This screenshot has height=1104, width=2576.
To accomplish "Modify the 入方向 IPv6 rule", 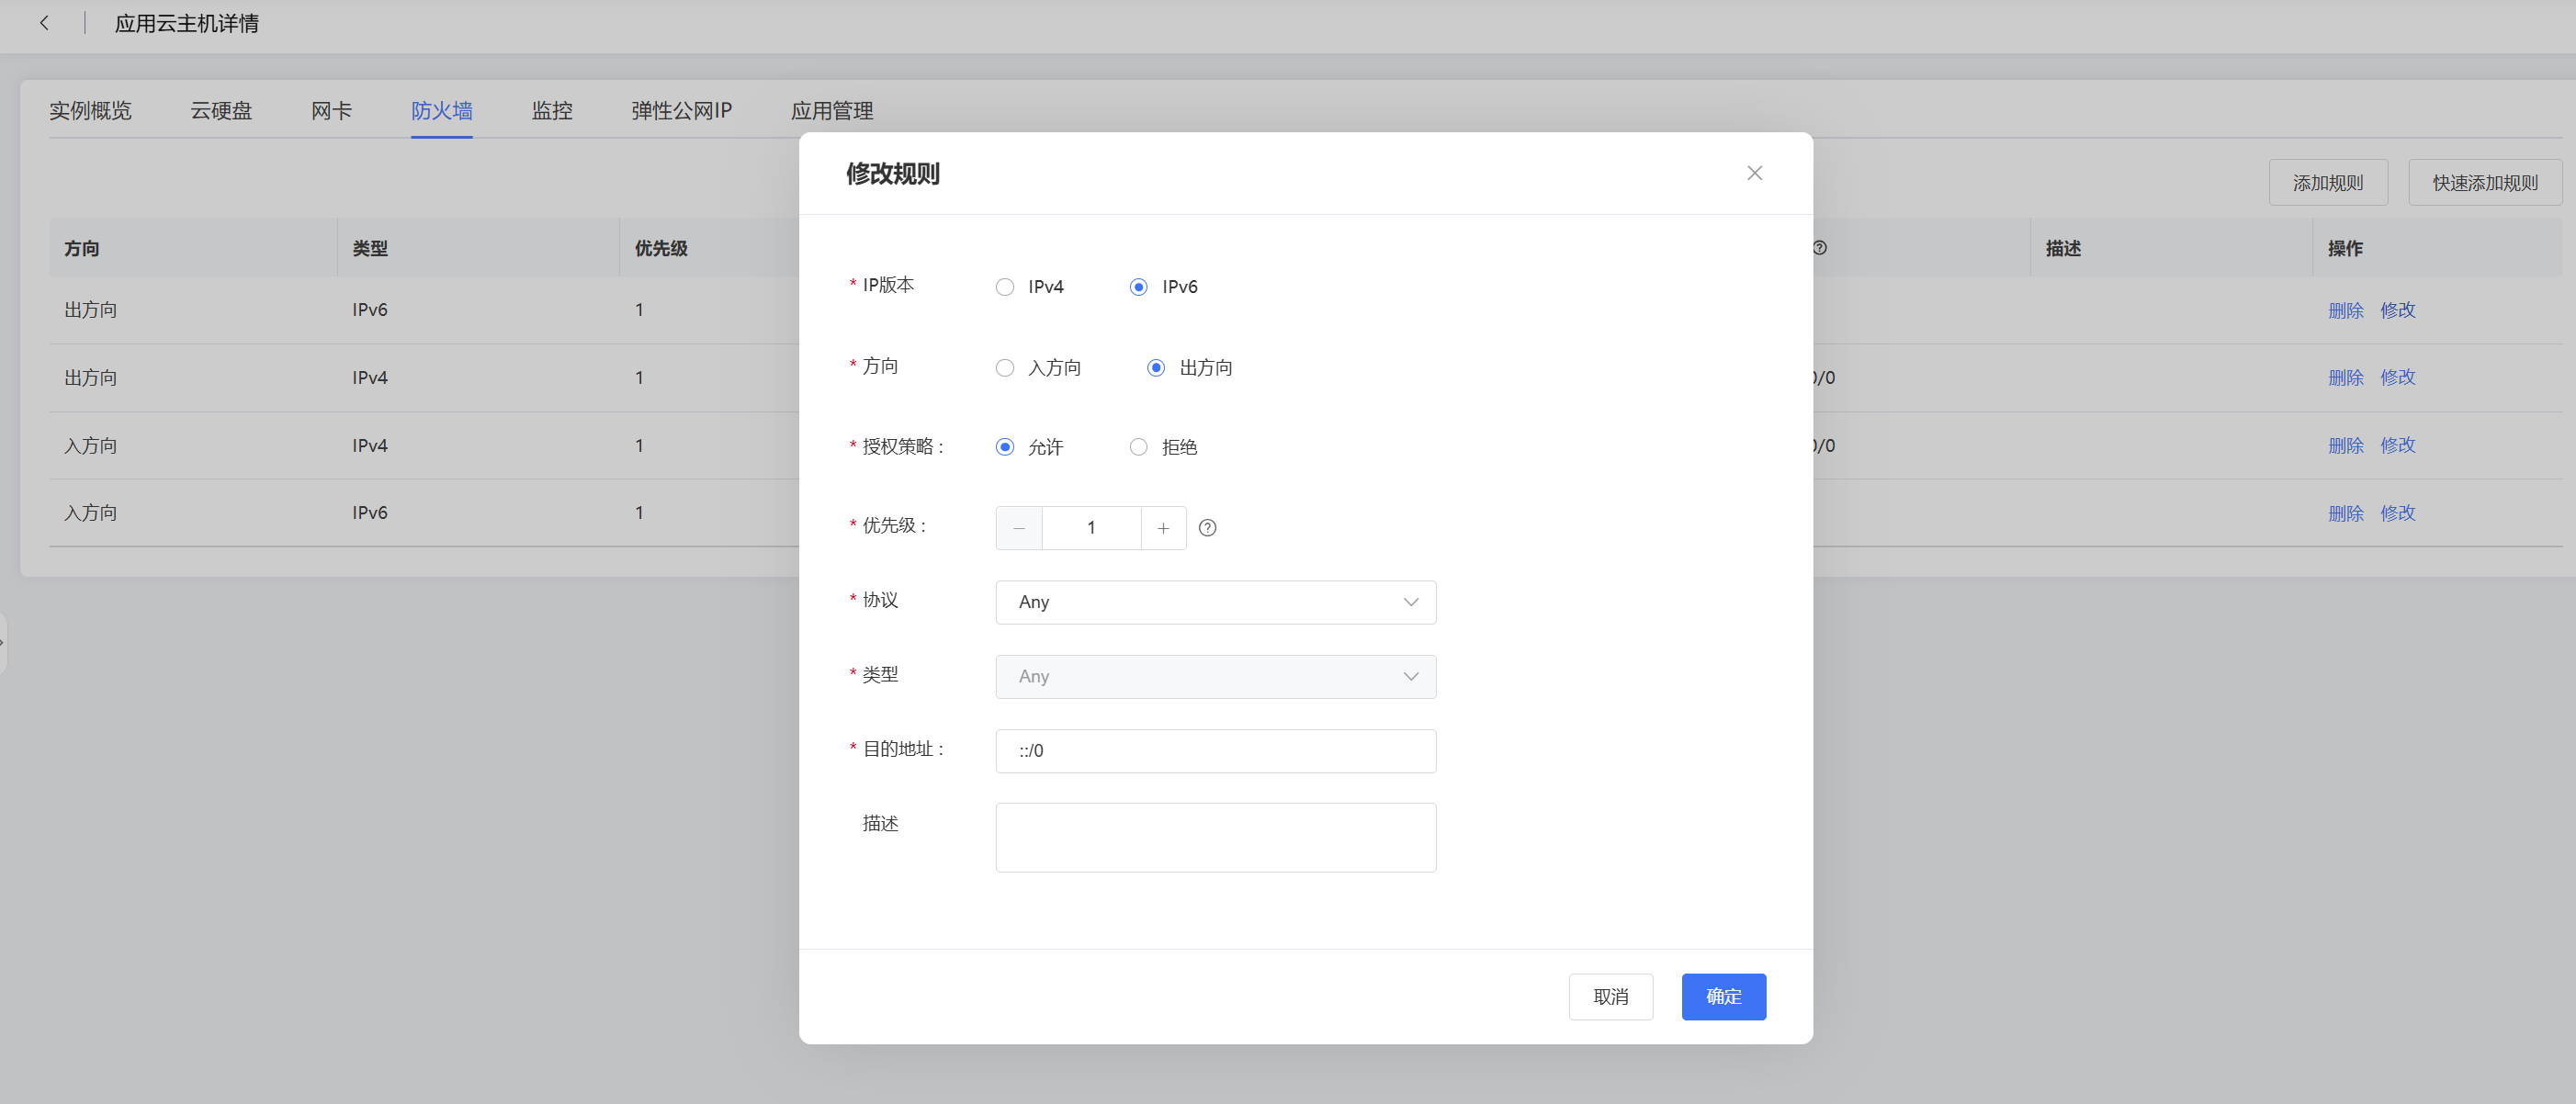I will tap(2398, 513).
